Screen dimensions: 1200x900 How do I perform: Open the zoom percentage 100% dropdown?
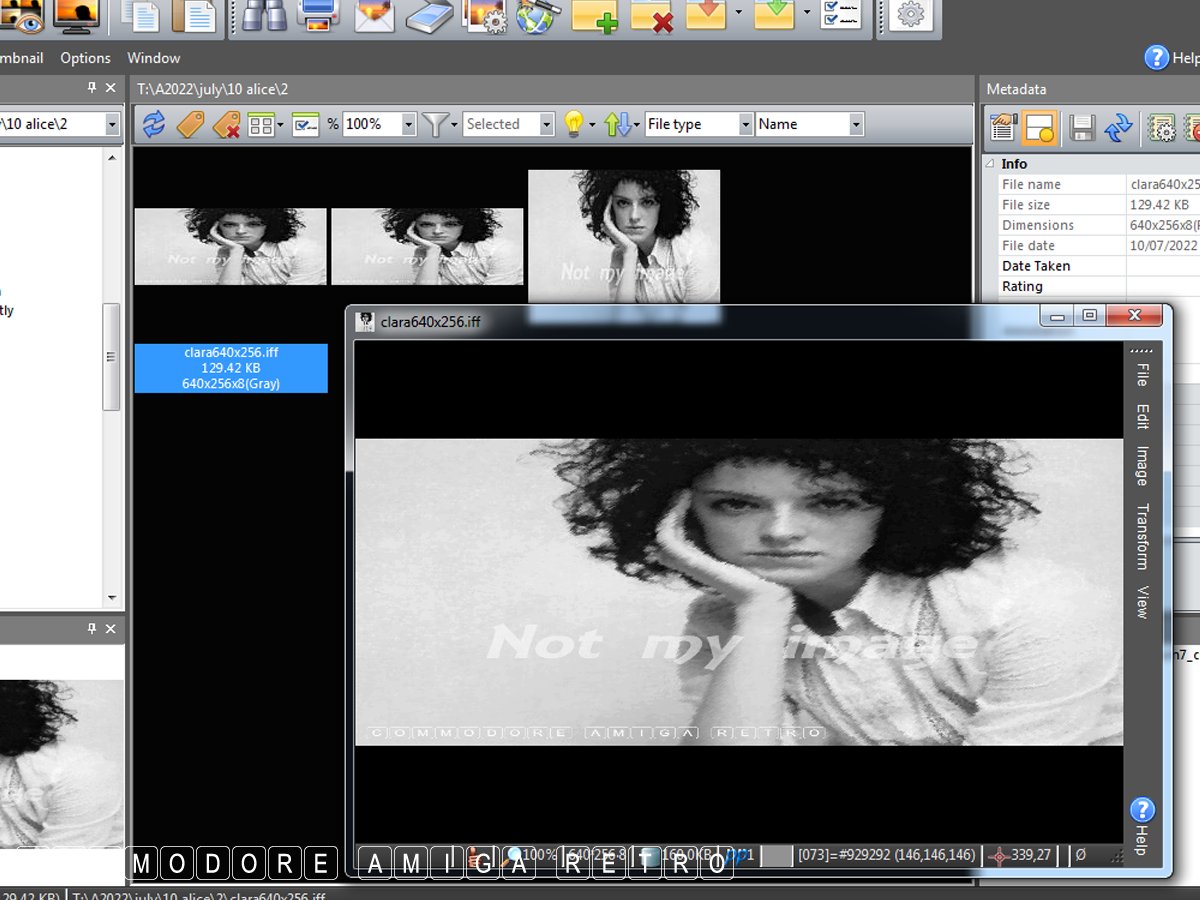point(408,124)
